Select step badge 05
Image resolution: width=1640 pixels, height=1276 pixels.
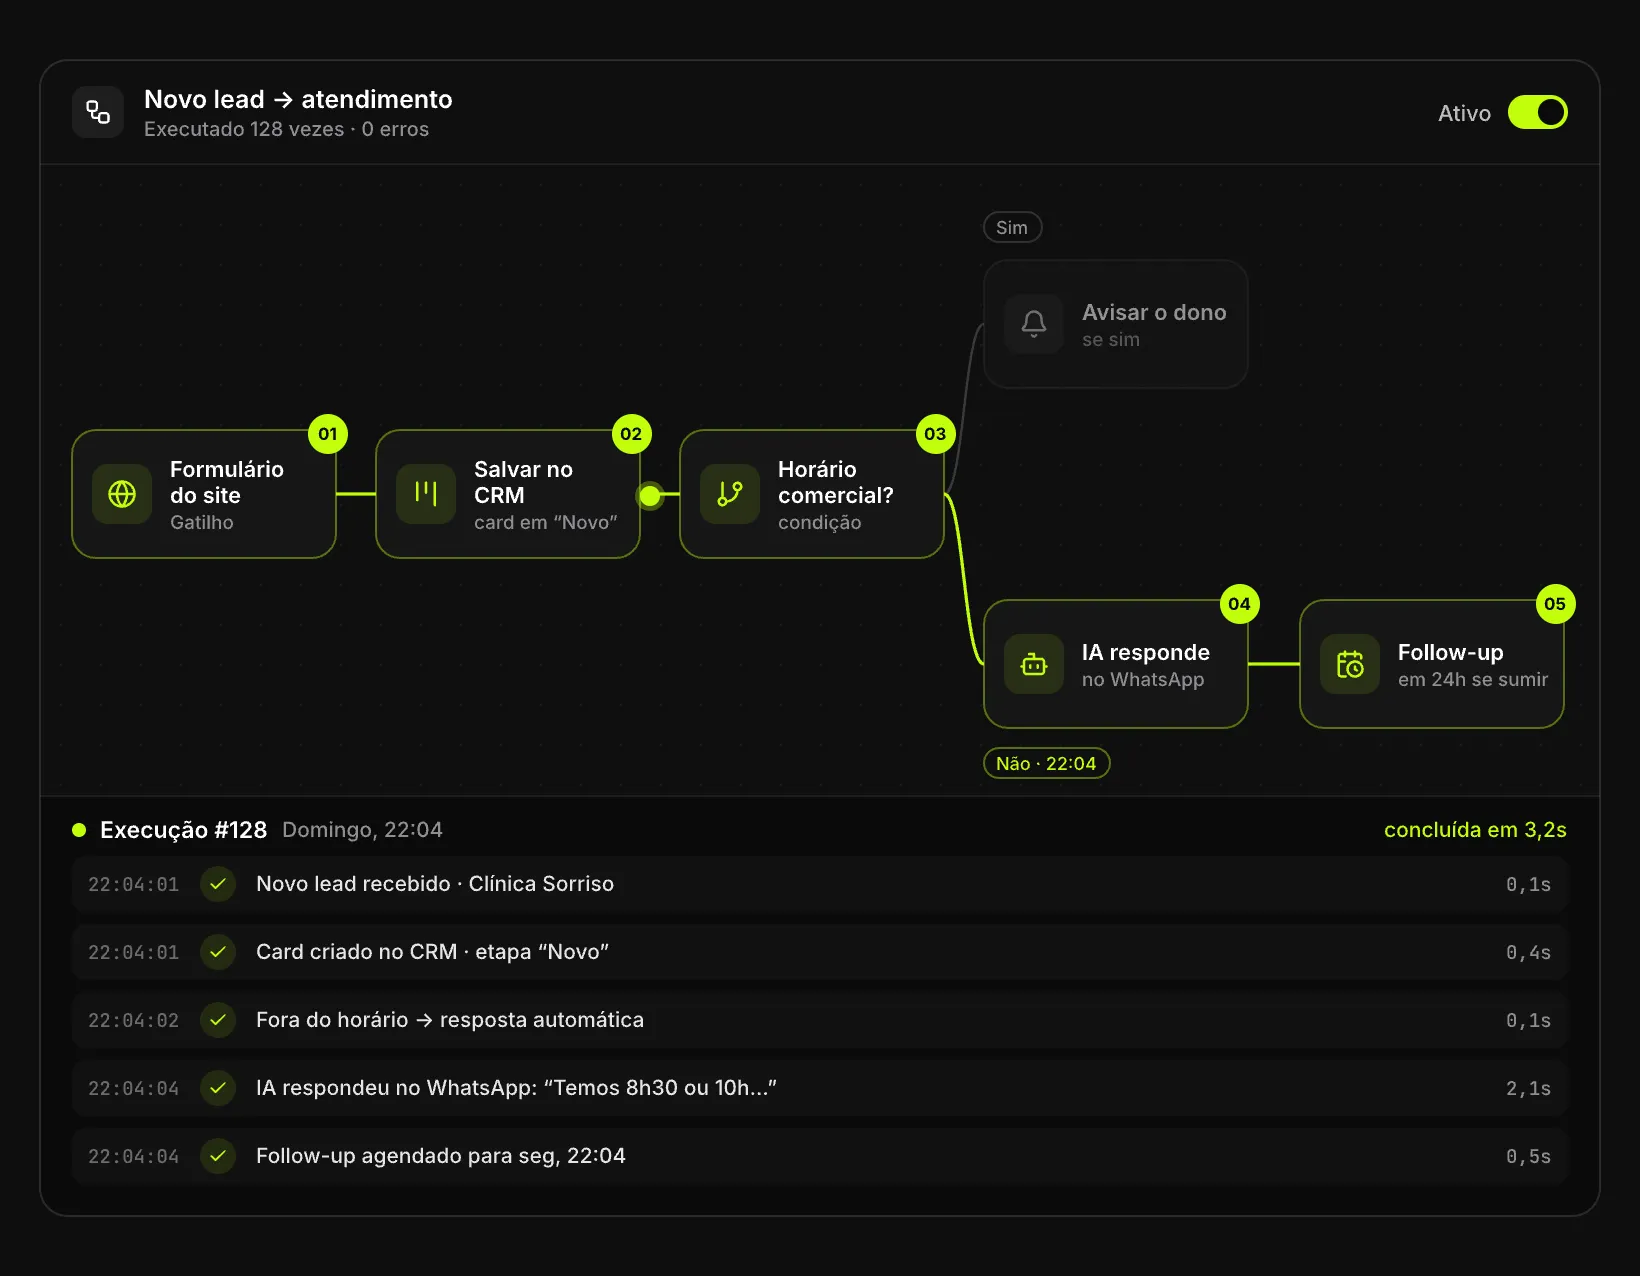click(1555, 604)
